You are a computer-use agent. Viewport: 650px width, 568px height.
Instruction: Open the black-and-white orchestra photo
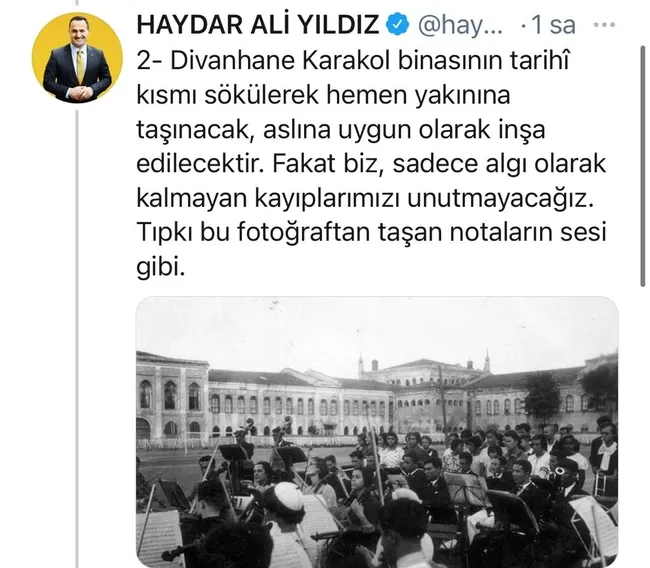[x=377, y=432]
